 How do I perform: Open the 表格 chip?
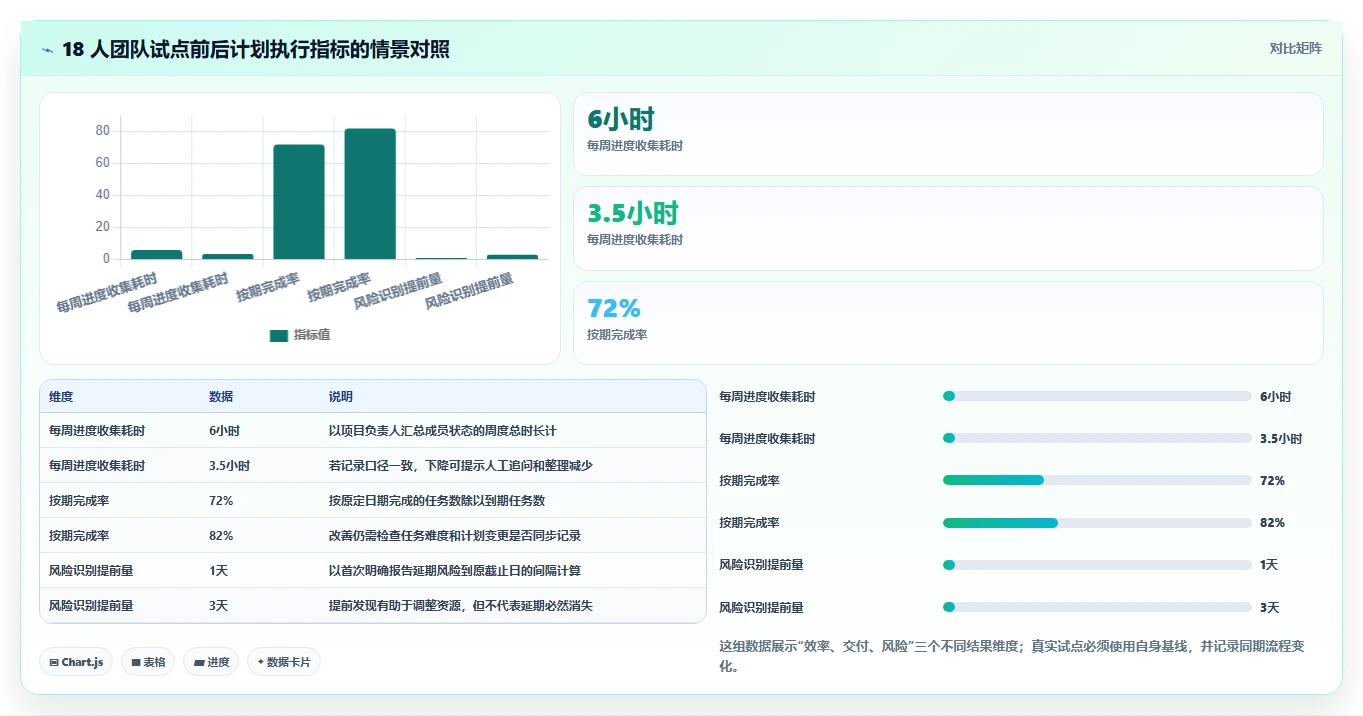pyautogui.click(x=148, y=662)
